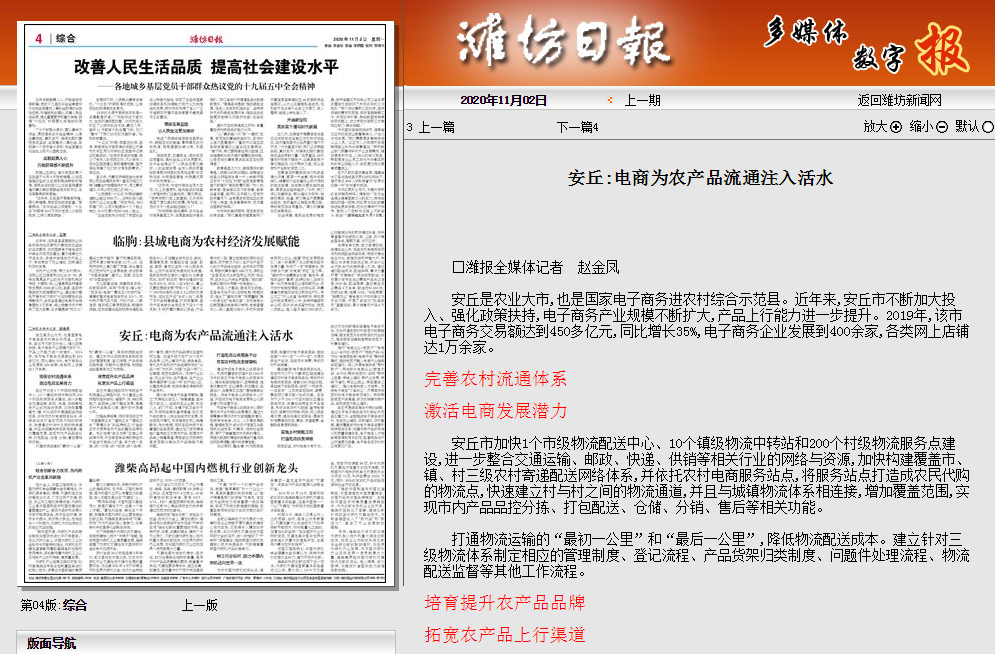The image size is (995, 654).
Task: Click the page header '4 综合' on thumbnail
Action: pyautogui.click(x=55, y=39)
